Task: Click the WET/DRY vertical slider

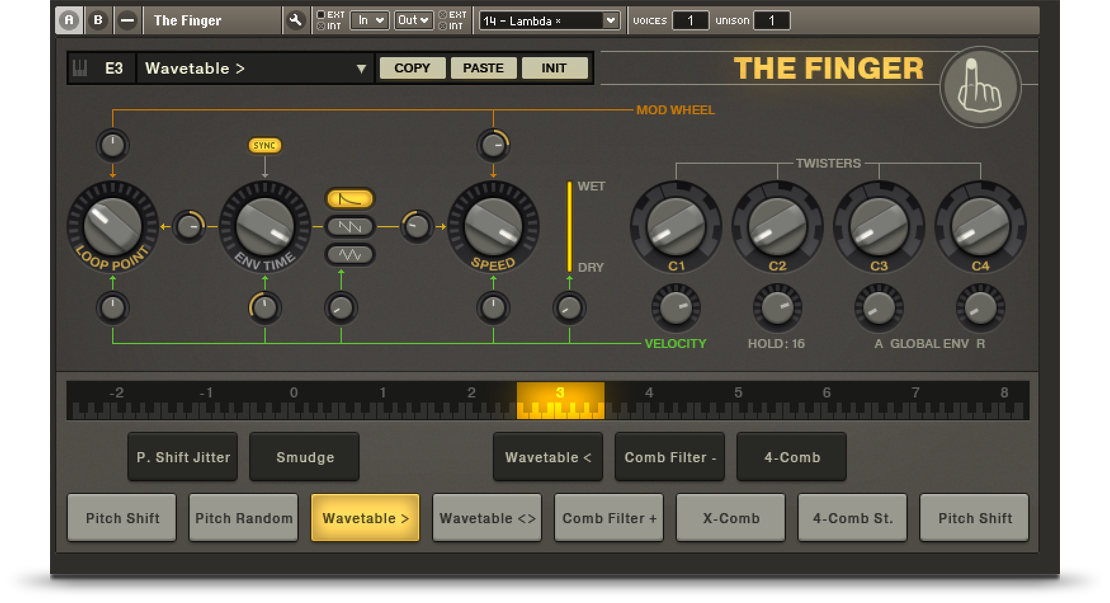Action: (x=569, y=226)
